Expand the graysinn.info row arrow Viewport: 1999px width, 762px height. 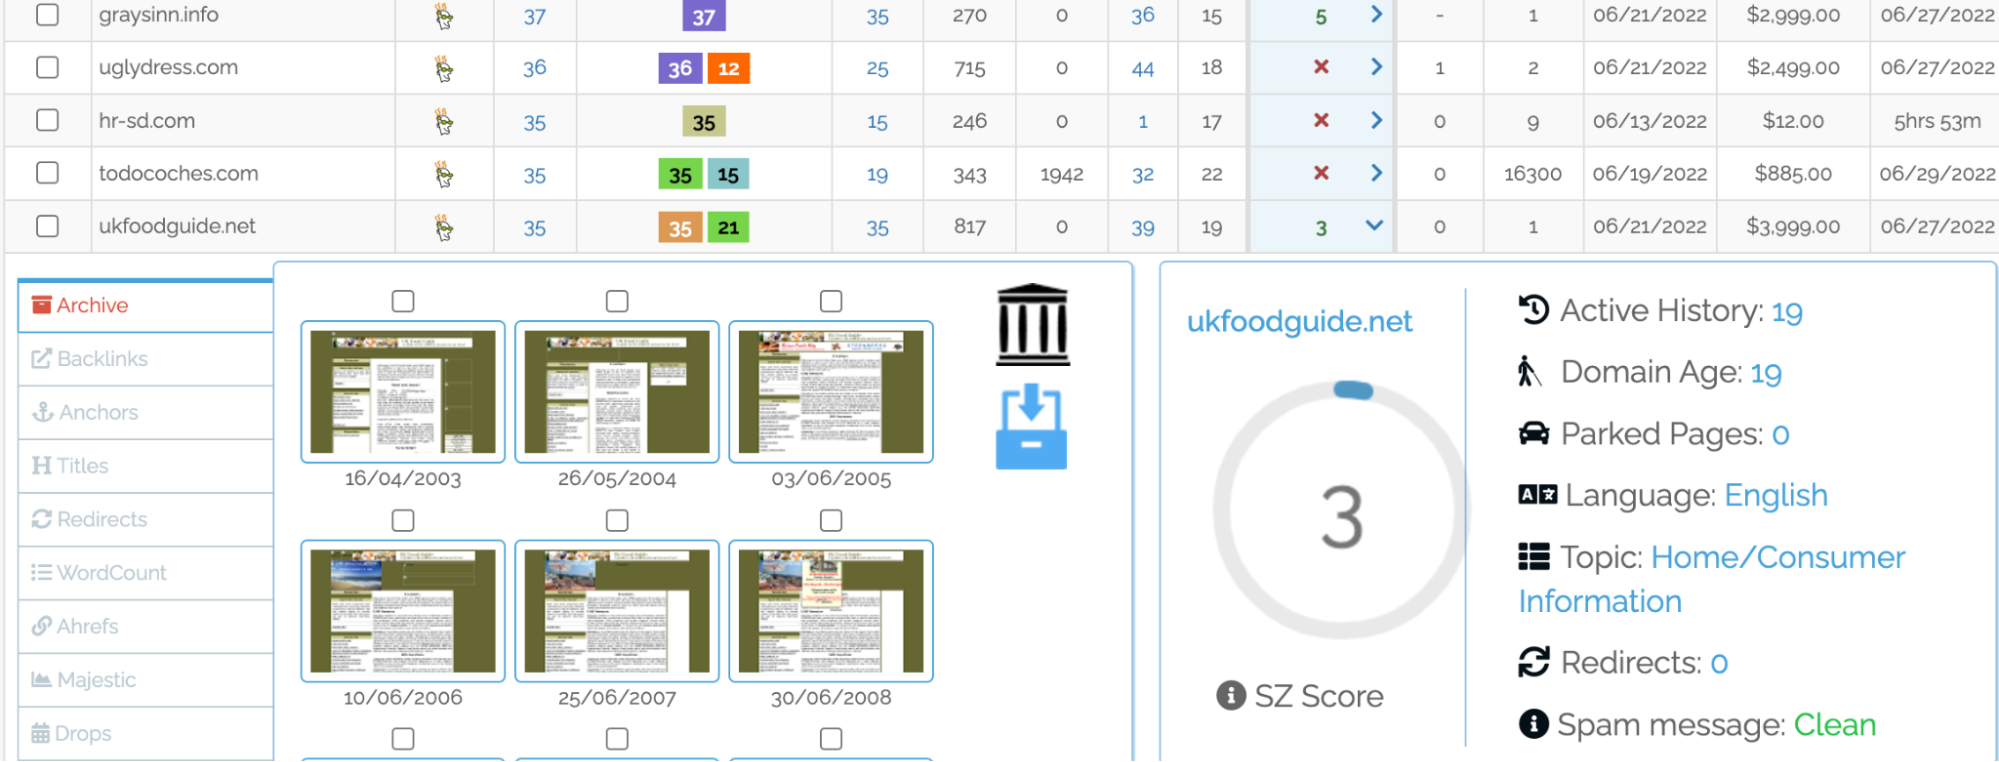click(1376, 14)
